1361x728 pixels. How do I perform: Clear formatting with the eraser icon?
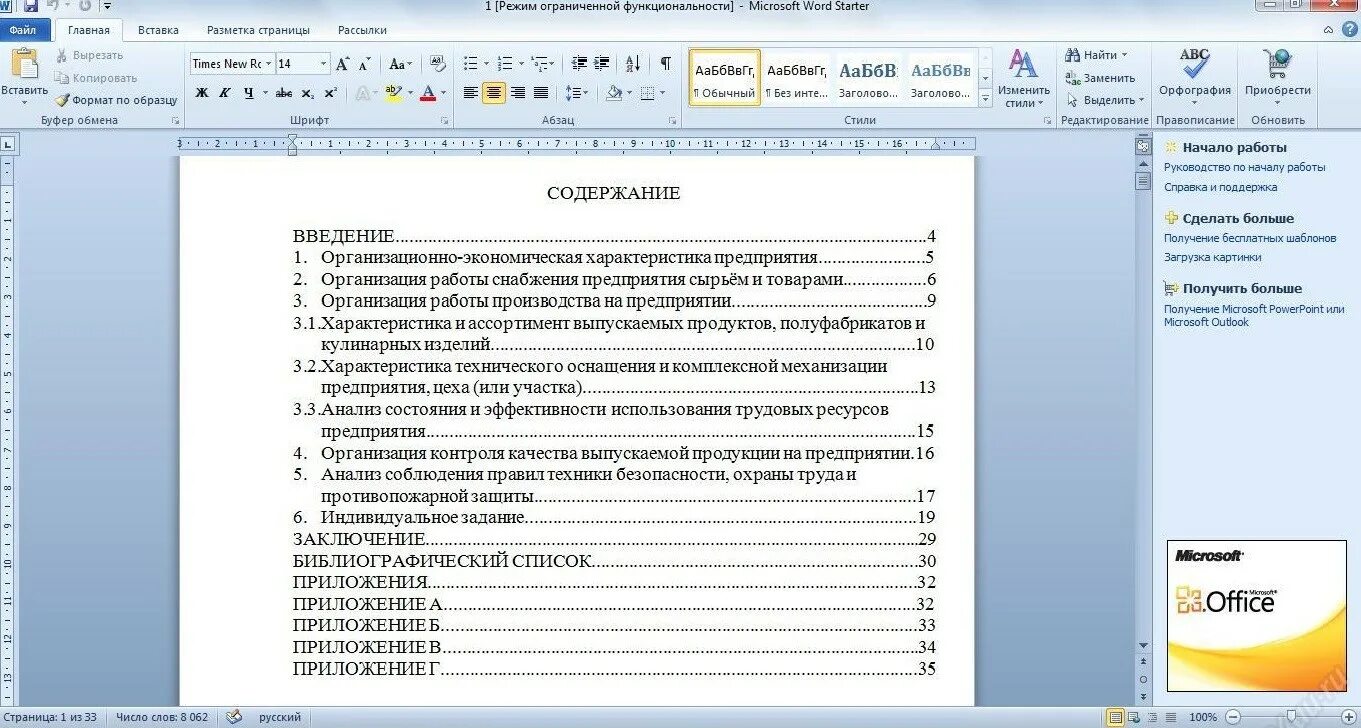click(437, 64)
